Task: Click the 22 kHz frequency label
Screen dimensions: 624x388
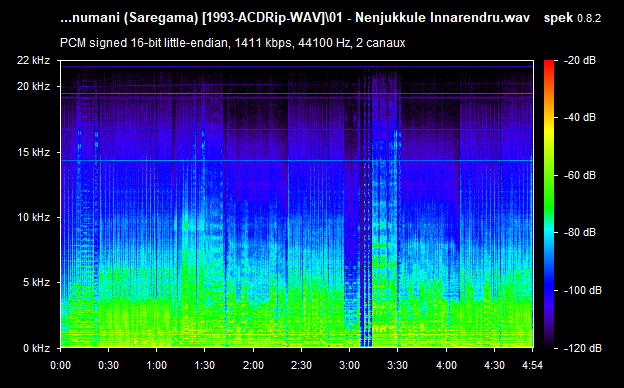Action: click(33, 60)
